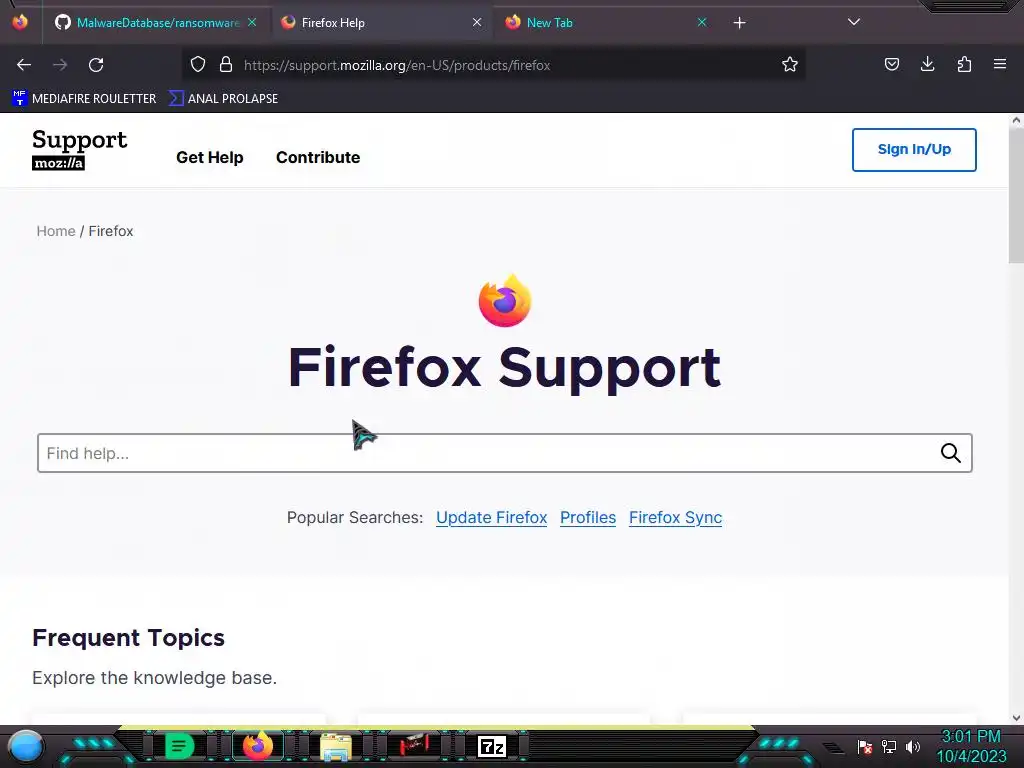Click the vertical scrollbar thumb

tap(1016, 196)
